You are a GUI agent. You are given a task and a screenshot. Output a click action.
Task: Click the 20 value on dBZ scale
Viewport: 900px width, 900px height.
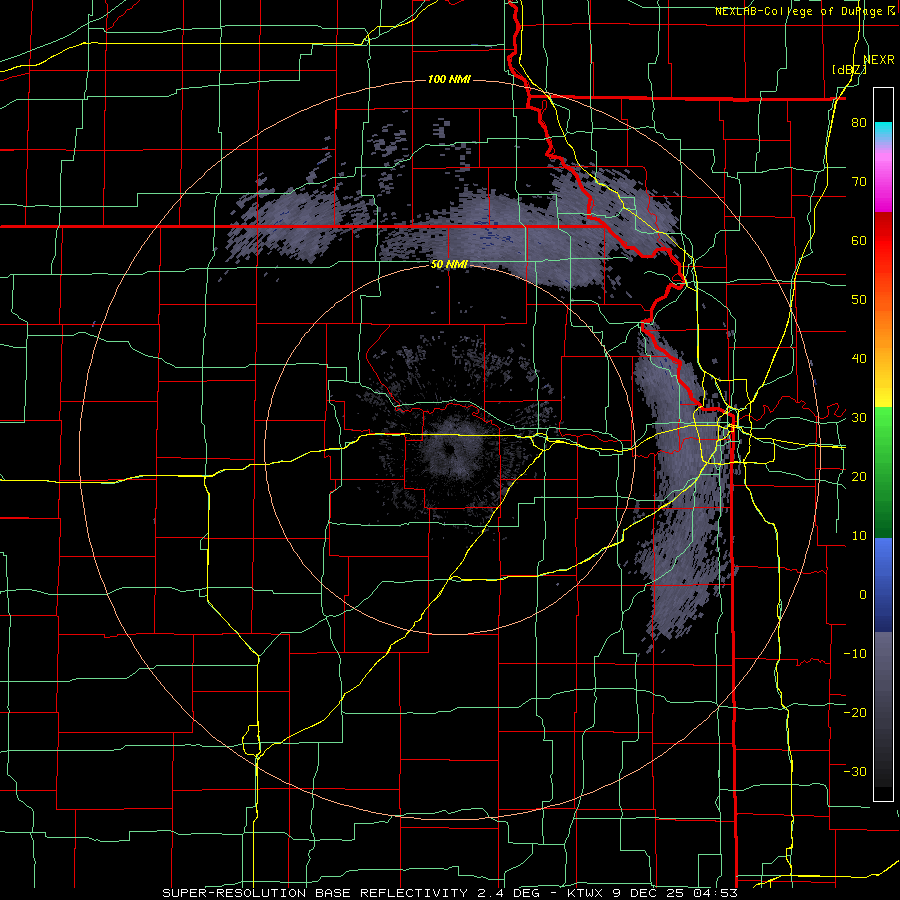pyautogui.click(x=859, y=476)
